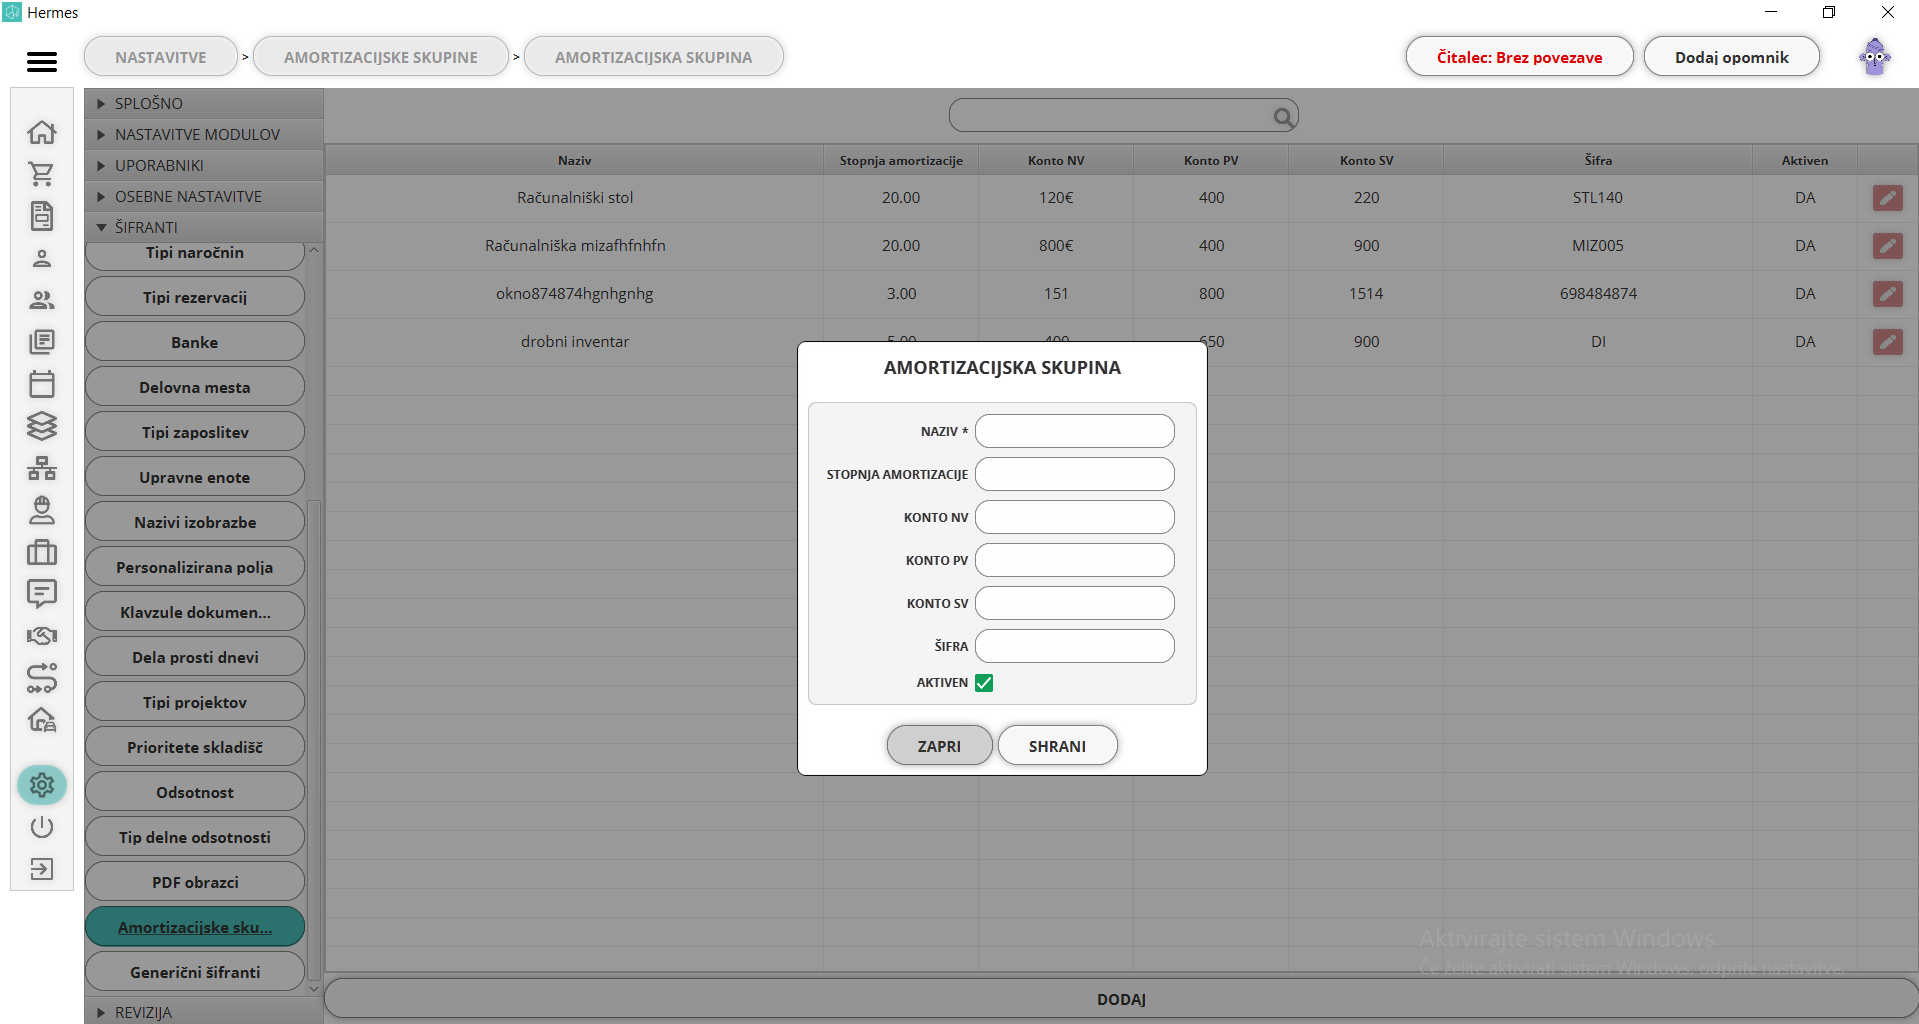
Task: Go to AMORTIZACIJSKE SKUPINE breadcrumb
Action: (381, 57)
